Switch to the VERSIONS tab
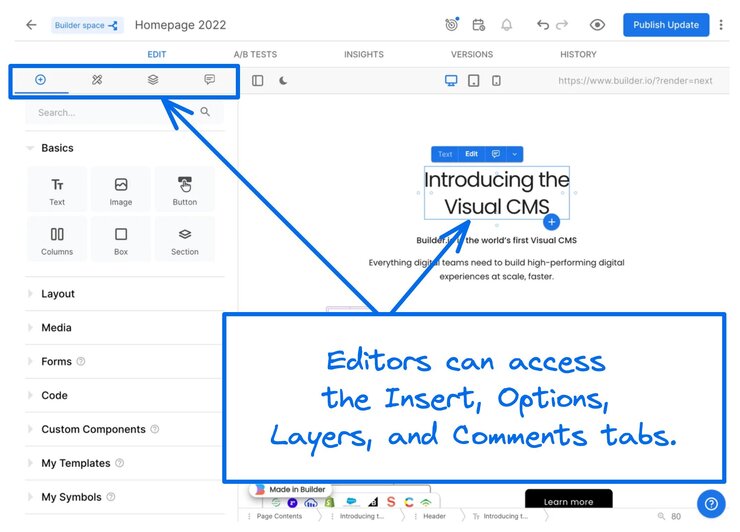The height and width of the screenshot is (532, 740). coord(472,54)
